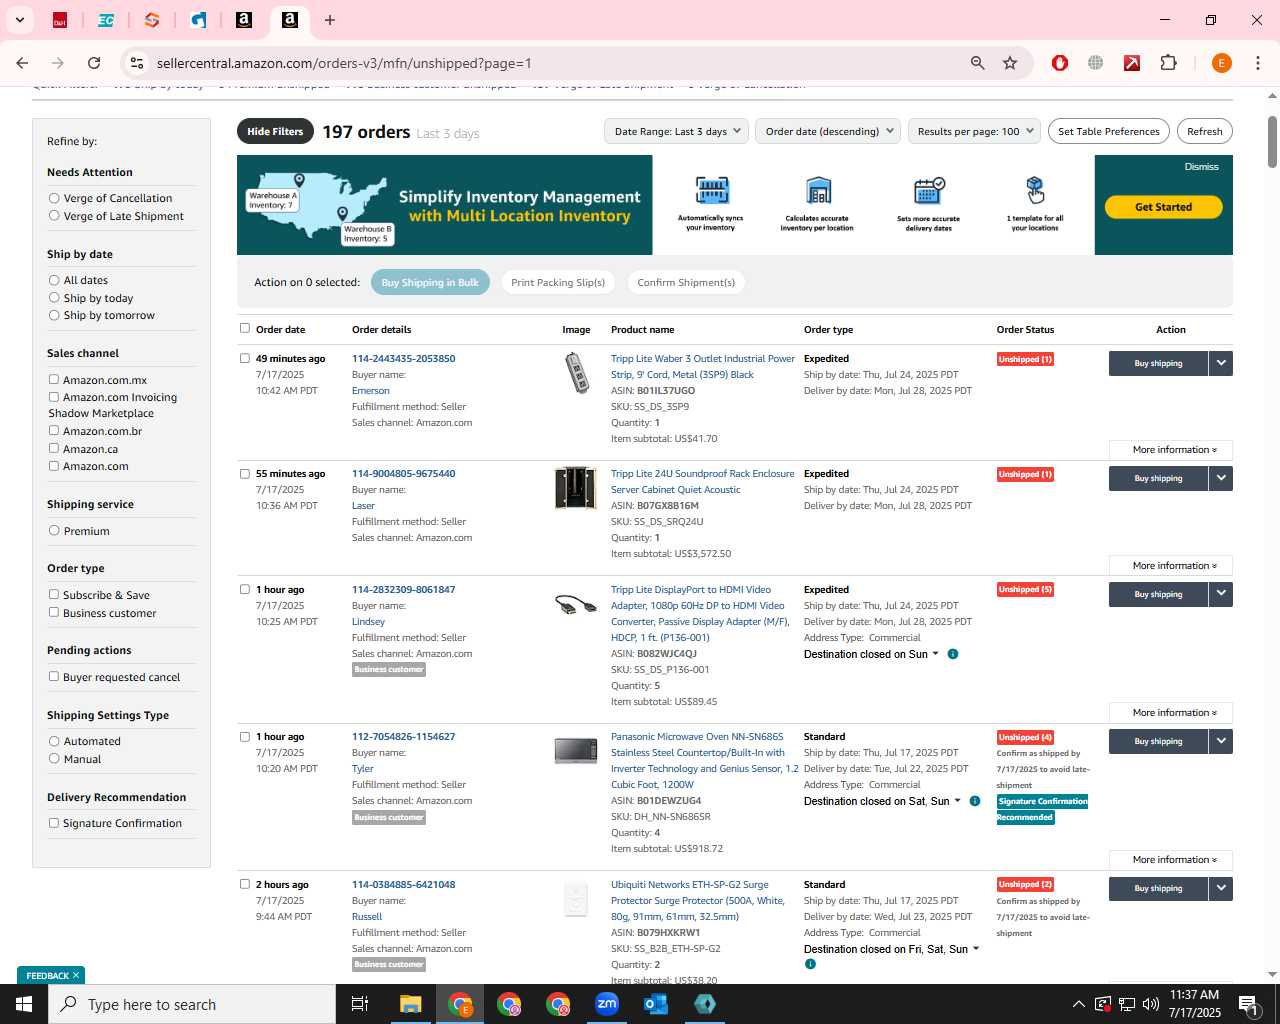Click the Windows taskbar search box
This screenshot has height=1024, width=1280.
pyautogui.click(x=192, y=1004)
